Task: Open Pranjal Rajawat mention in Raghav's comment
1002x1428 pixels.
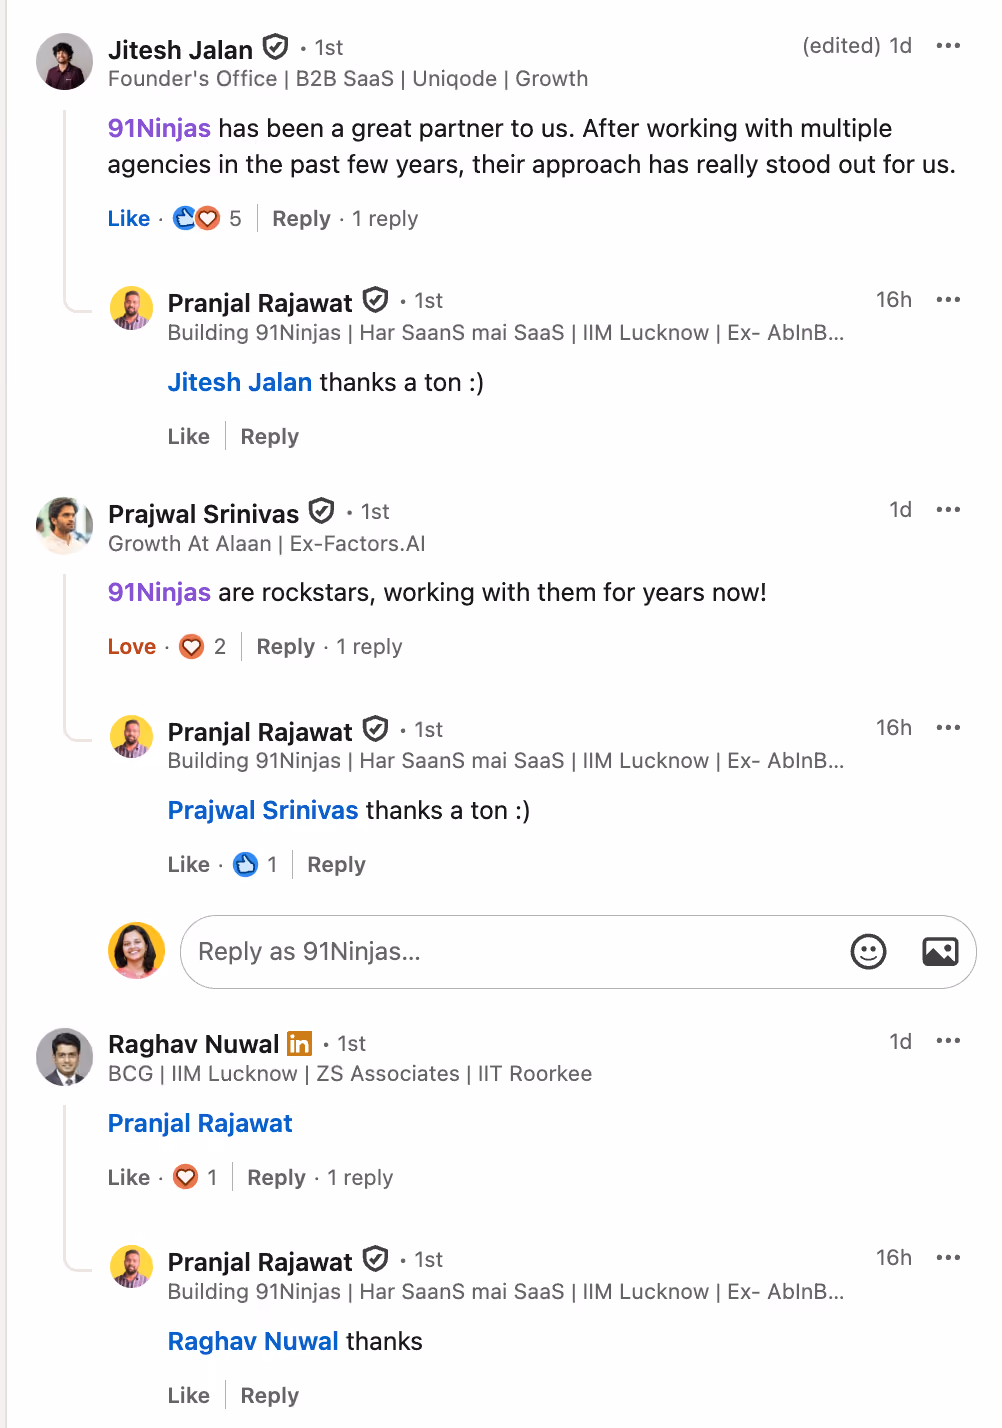Action: point(200,1123)
